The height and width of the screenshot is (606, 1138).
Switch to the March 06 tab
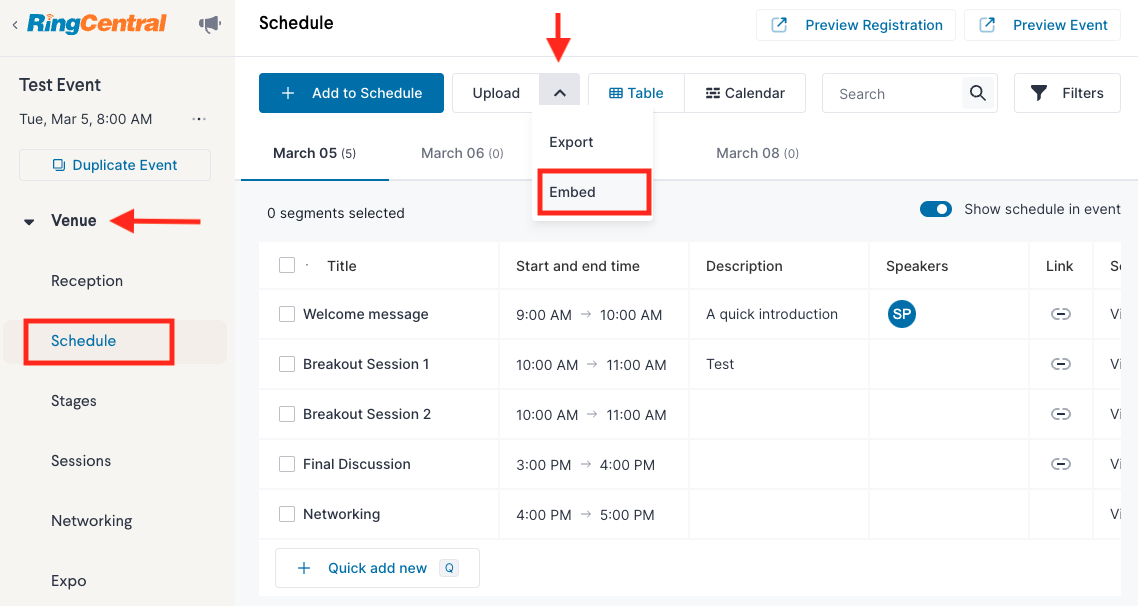pos(462,153)
